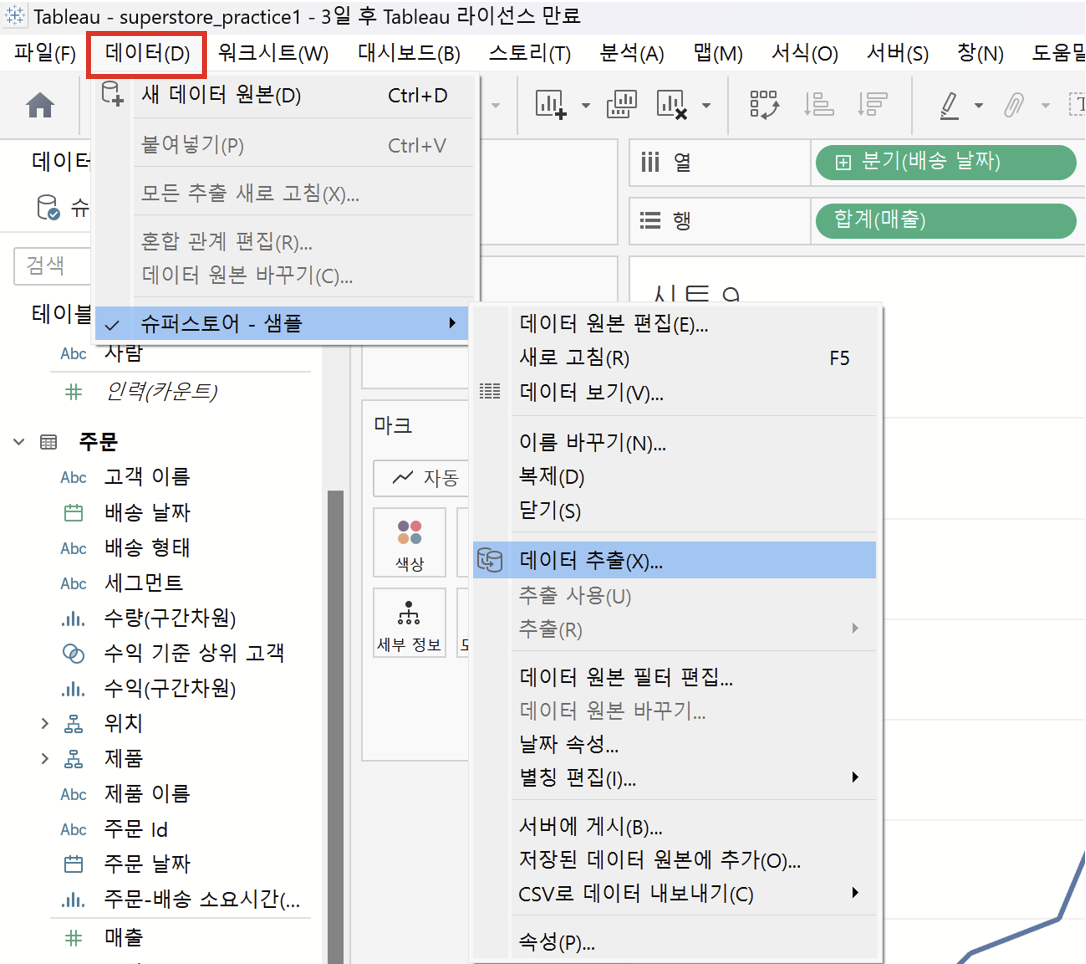The width and height of the screenshot is (1086, 964).
Task: Open the new worksheet dropdown arrow
Action: pos(586,106)
